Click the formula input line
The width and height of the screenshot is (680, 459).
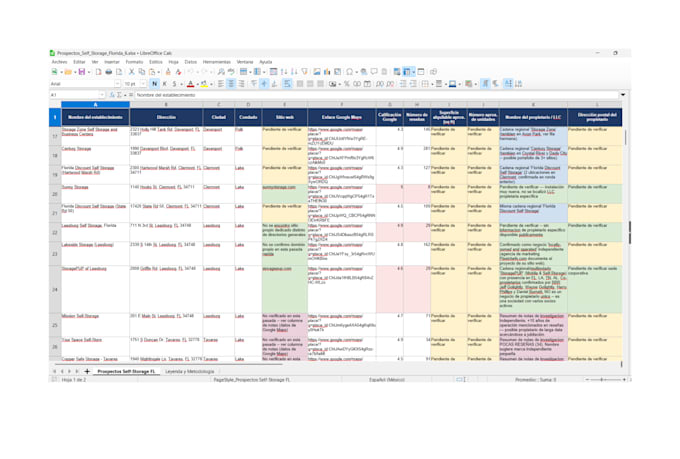376,95
